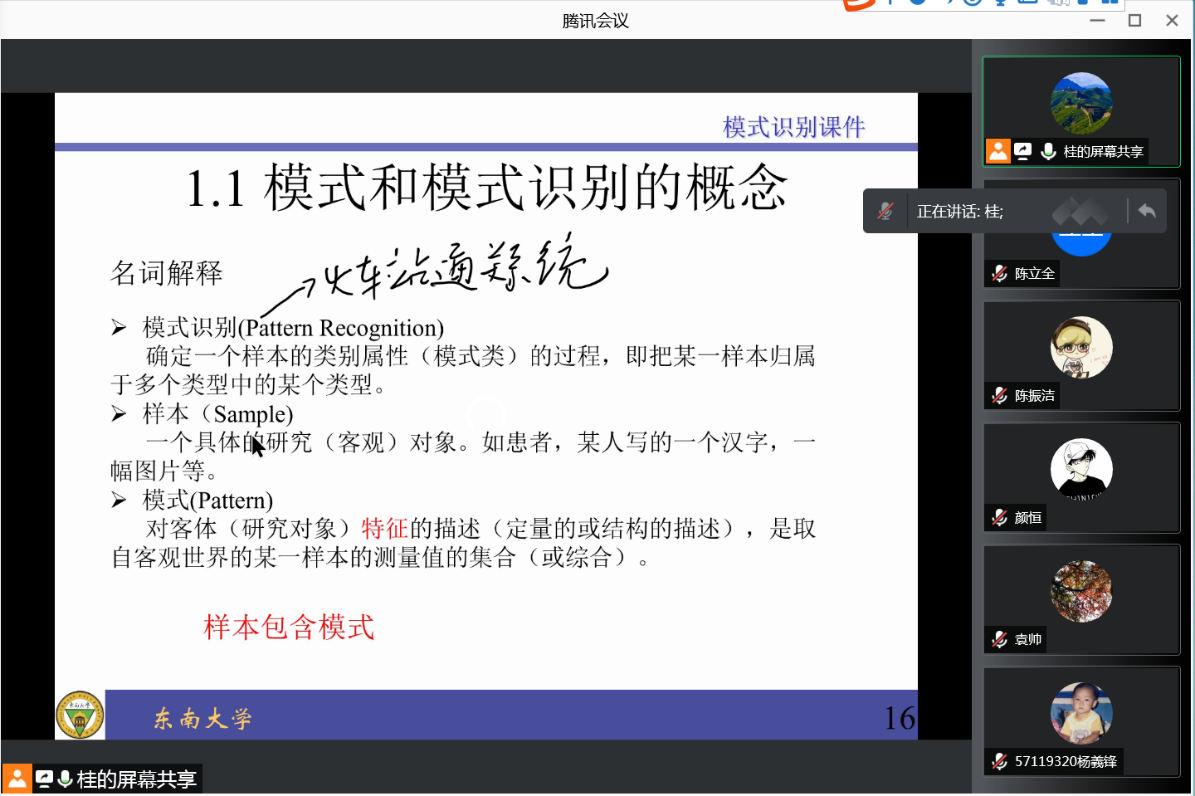1195x796 pixels.
Task: Click the 东南大学 emblem on slide
Action: tap(80, 714)
